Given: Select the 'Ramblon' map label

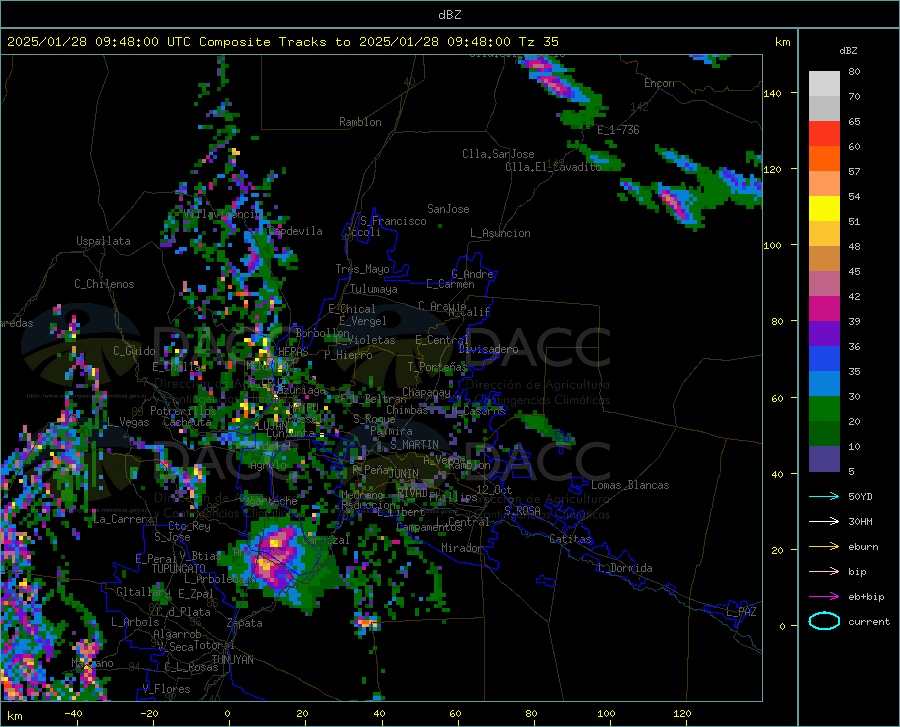Looking at the screenshot, I should (x=360, y=122).
